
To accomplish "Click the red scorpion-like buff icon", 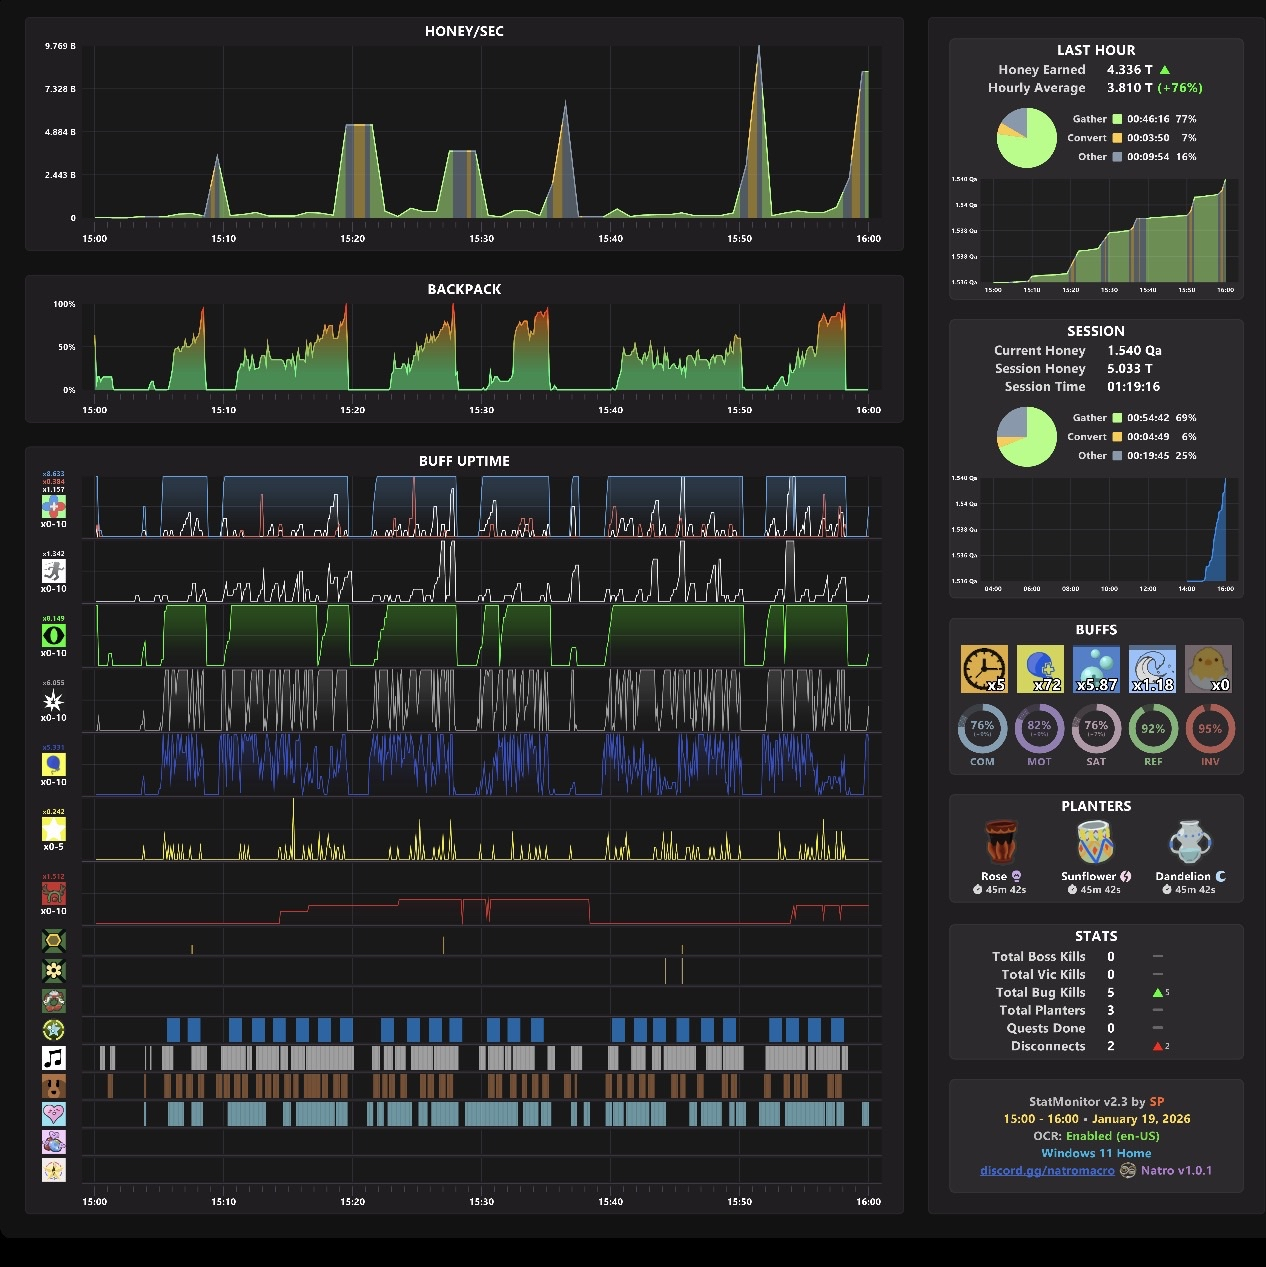I will pos(54,893).
